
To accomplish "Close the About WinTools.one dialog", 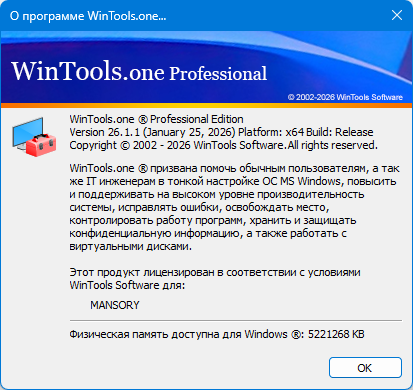I will coord(397,15).
